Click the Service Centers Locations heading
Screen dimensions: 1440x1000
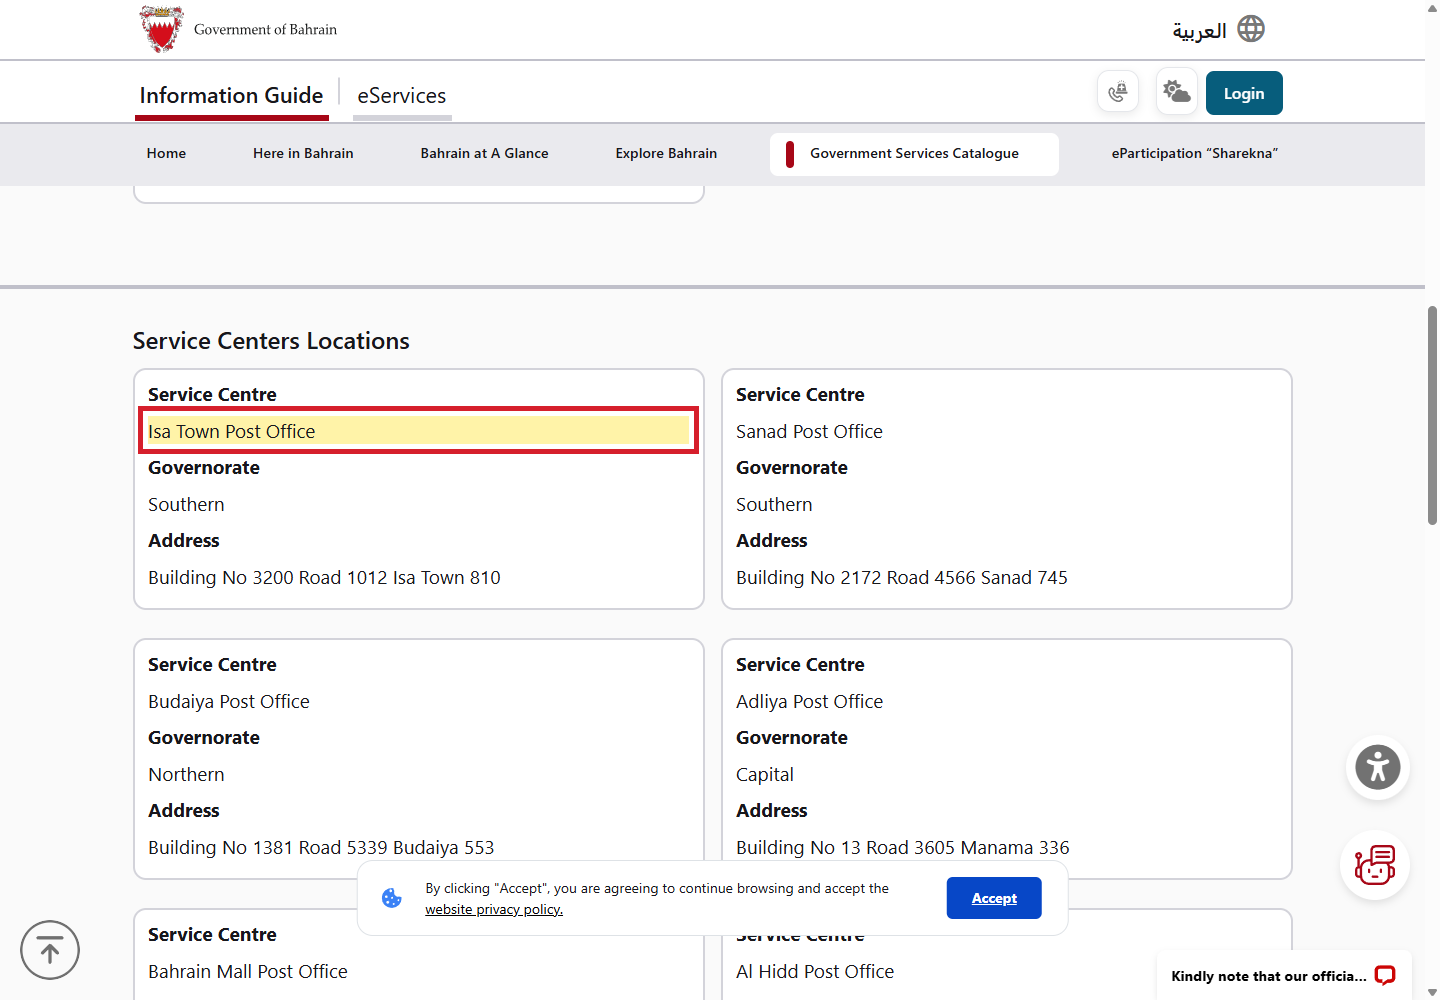tap(271, 341)
